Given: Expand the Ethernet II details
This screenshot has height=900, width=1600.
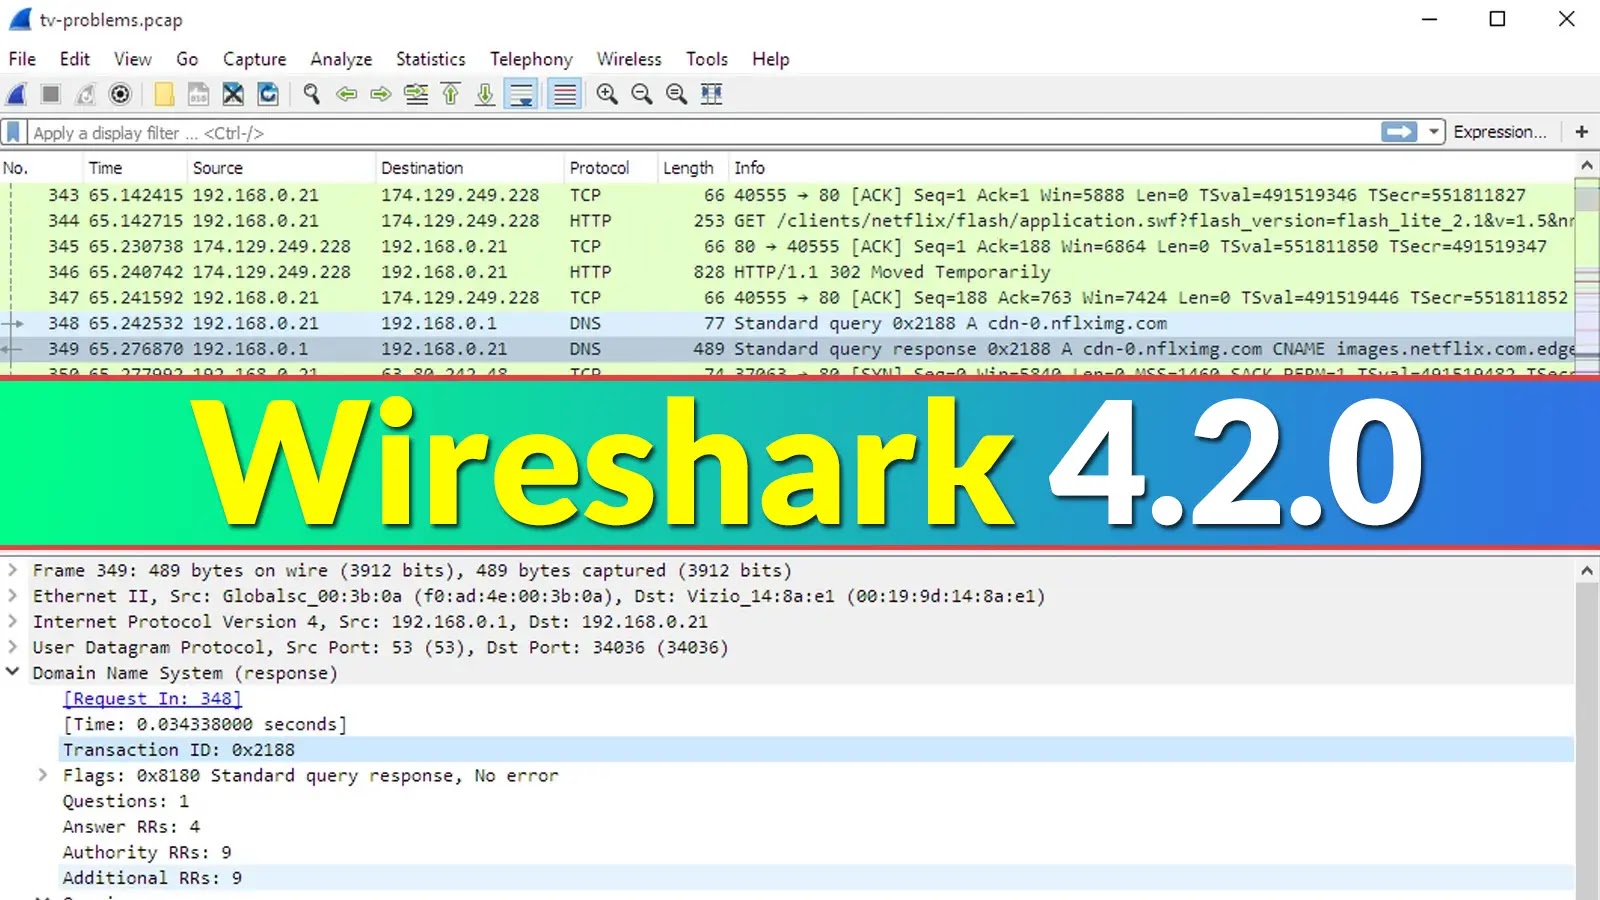Looking at the screenshot, I should click(x=13, y=596).
